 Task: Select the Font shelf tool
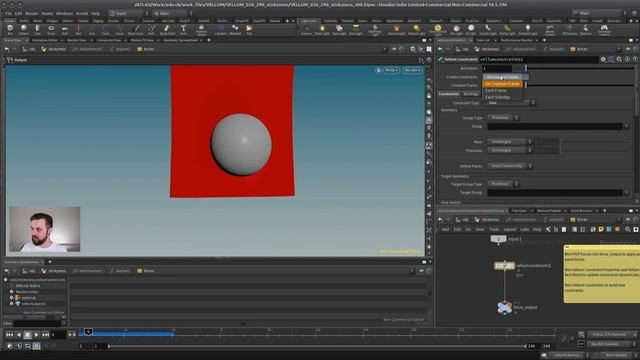coord(183,29)
